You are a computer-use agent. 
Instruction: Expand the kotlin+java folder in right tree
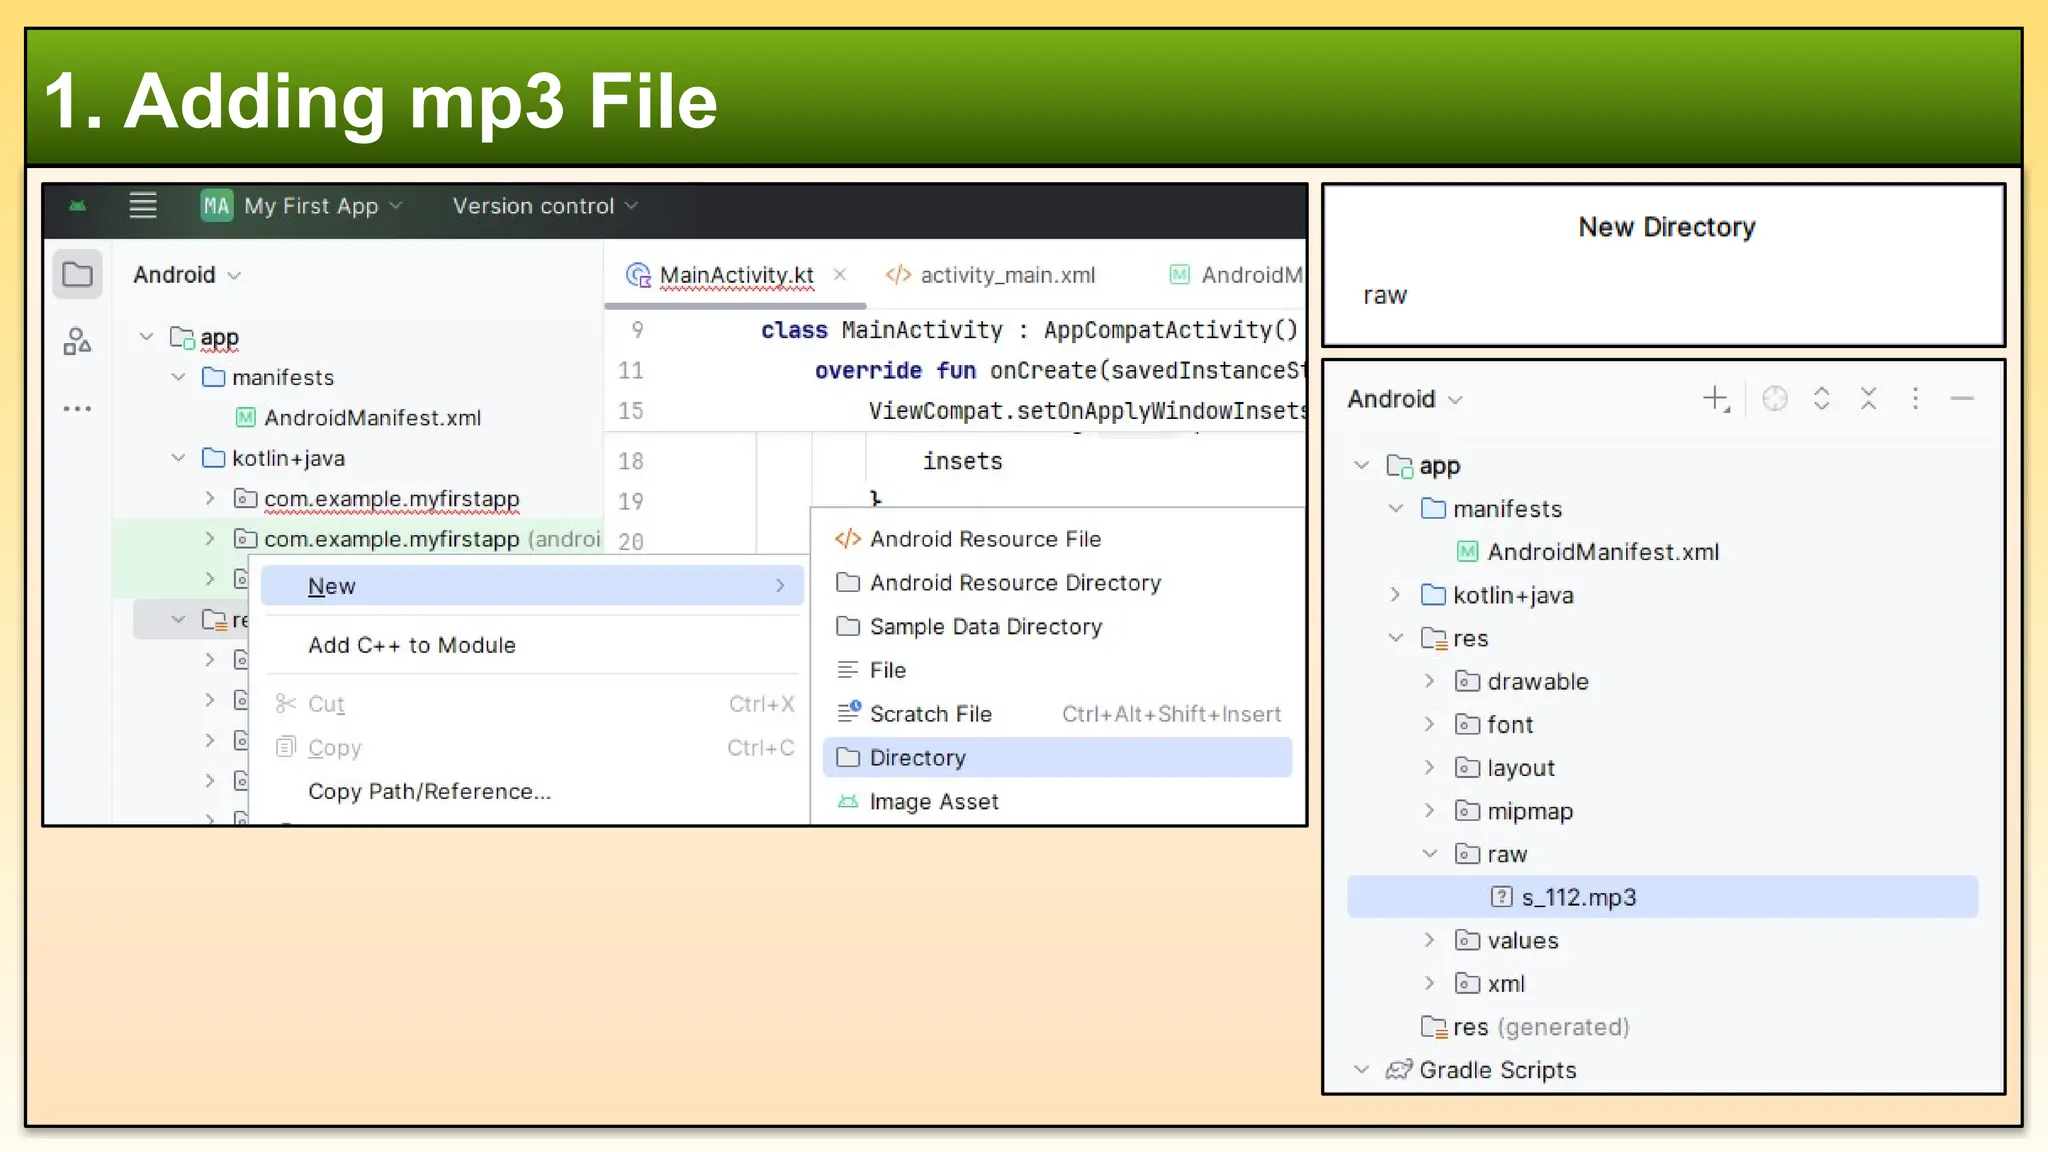[x=1395, y=595]
